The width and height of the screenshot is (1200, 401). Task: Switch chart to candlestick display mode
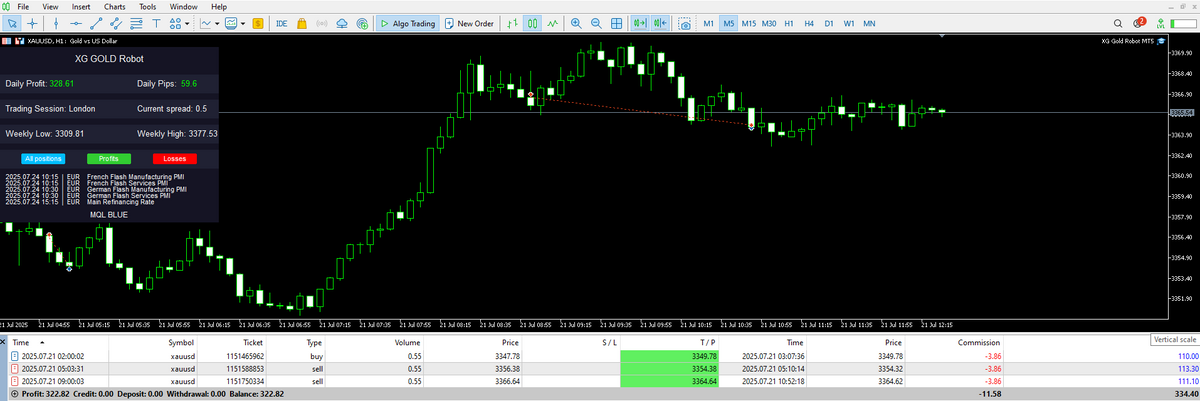[533, 23]
